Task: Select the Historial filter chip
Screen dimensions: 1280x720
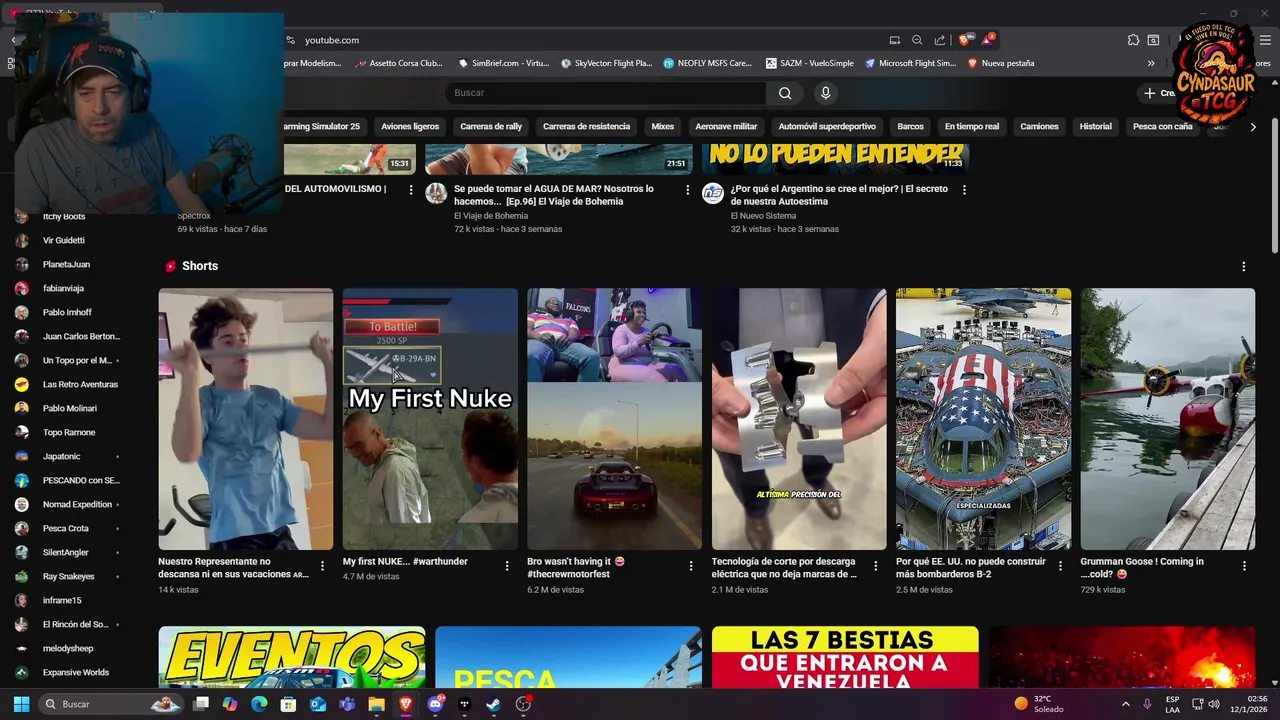Action: click(x=1095, y=127)
